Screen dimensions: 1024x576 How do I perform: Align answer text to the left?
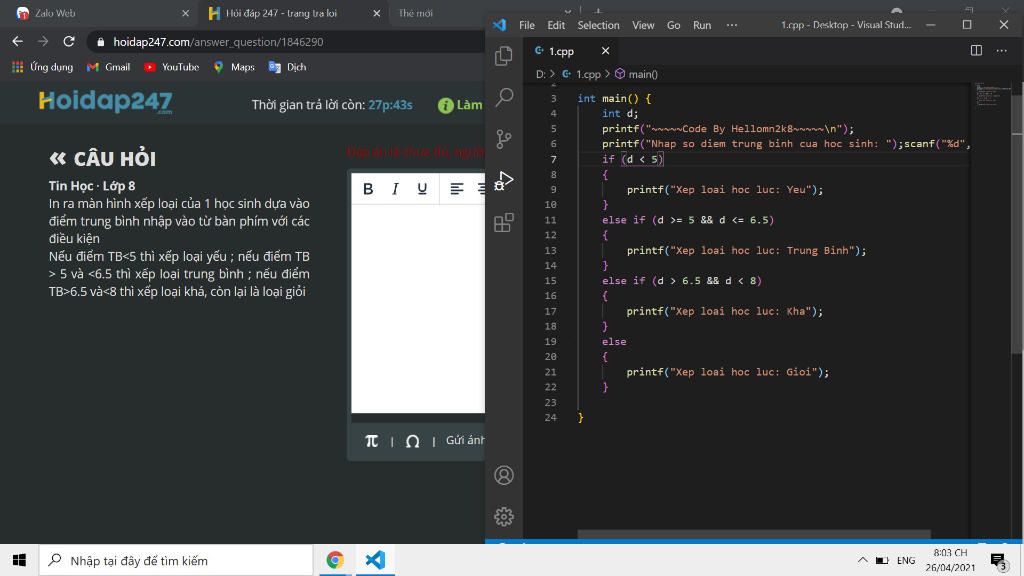pos(456,189)
